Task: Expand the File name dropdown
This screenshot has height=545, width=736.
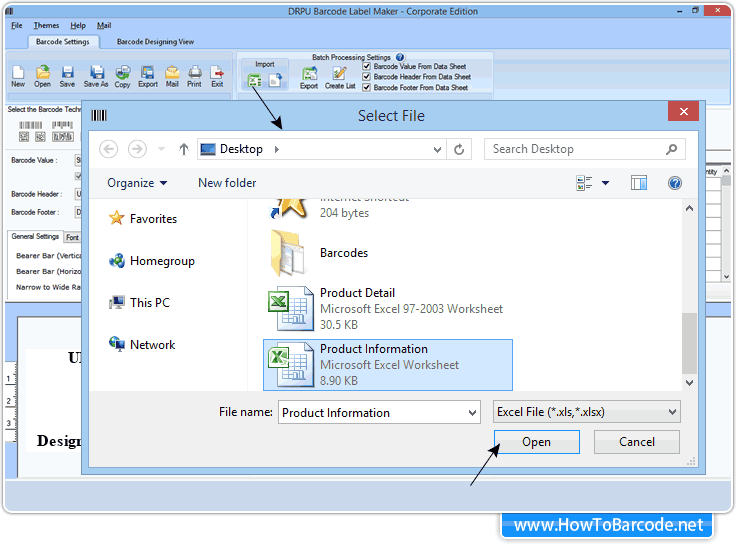Action: coord(472,413)
